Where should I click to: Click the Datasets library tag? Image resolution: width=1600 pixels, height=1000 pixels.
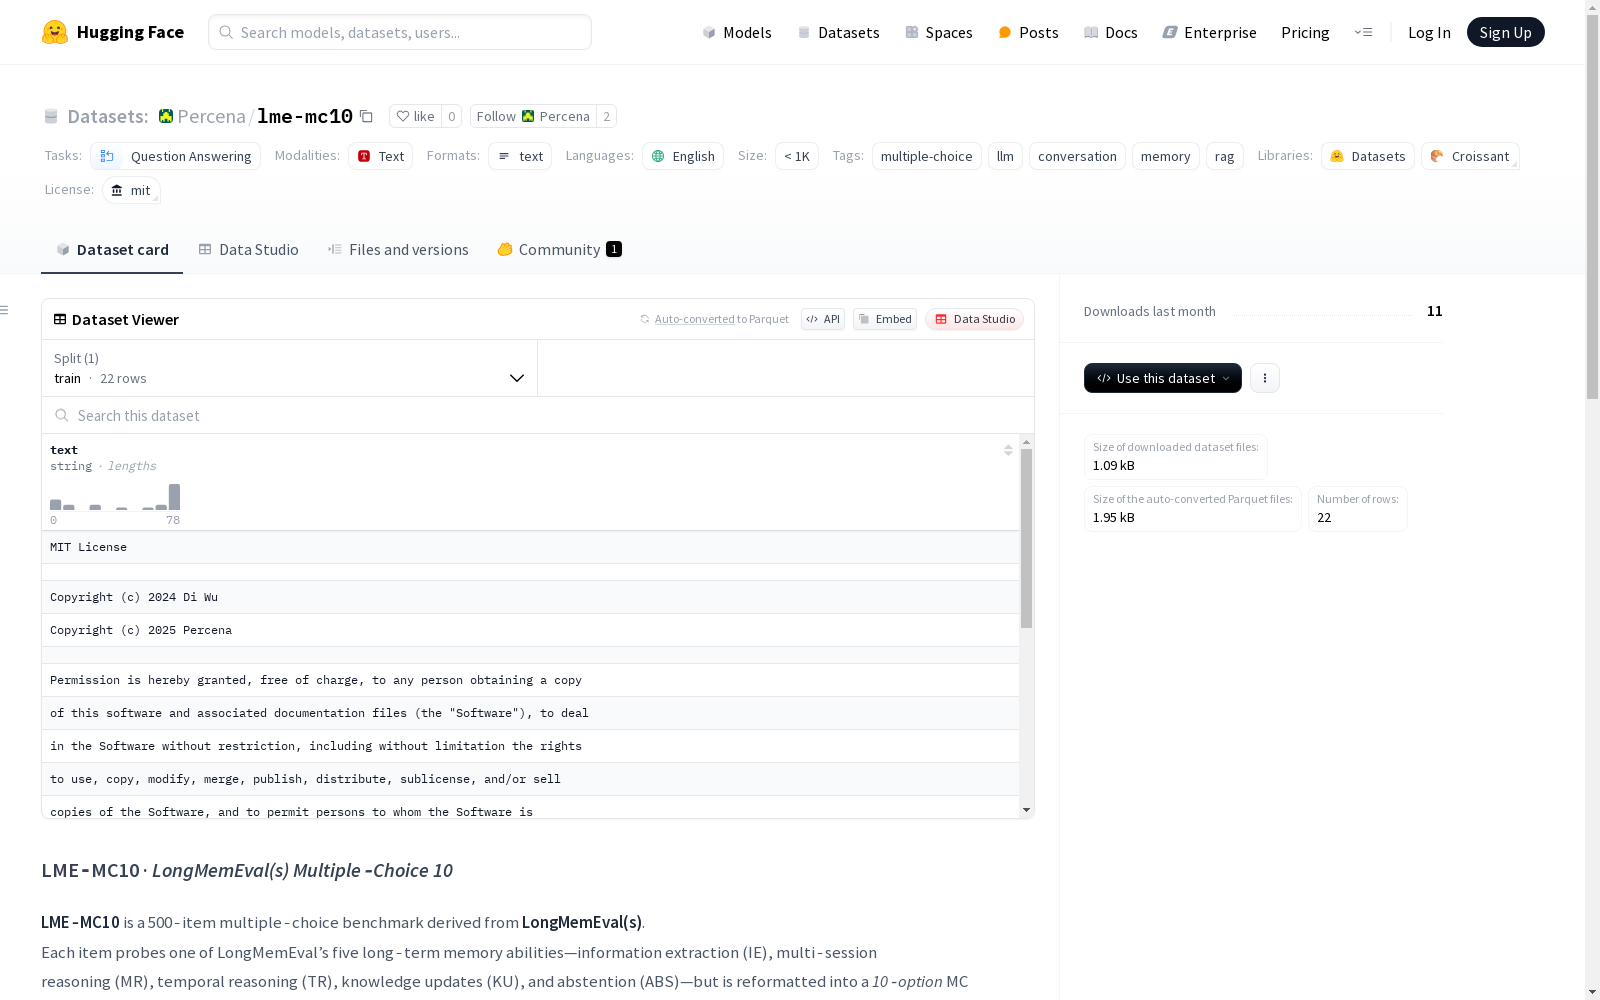coord(1368,156)
